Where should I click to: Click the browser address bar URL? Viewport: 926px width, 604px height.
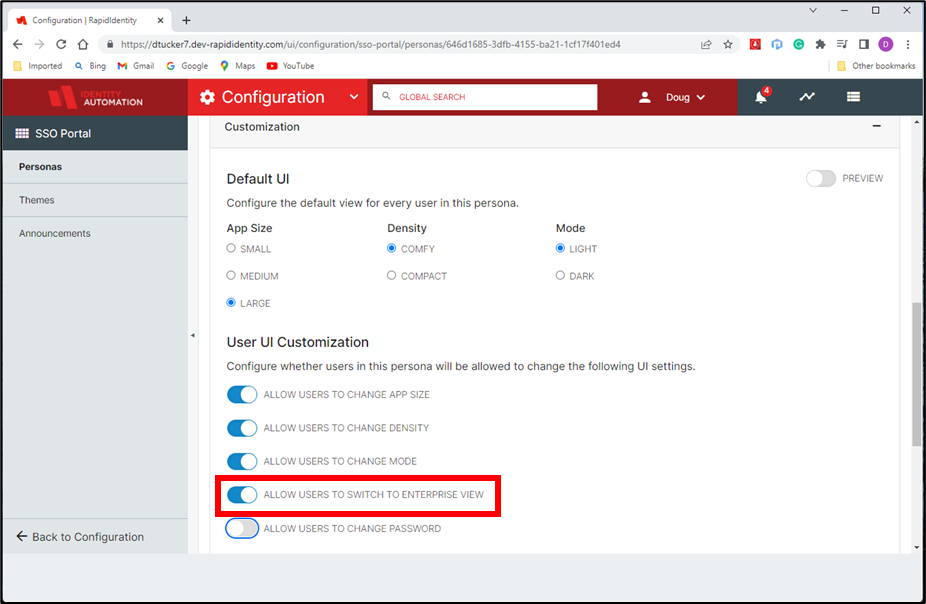click(x=371, y=44)
